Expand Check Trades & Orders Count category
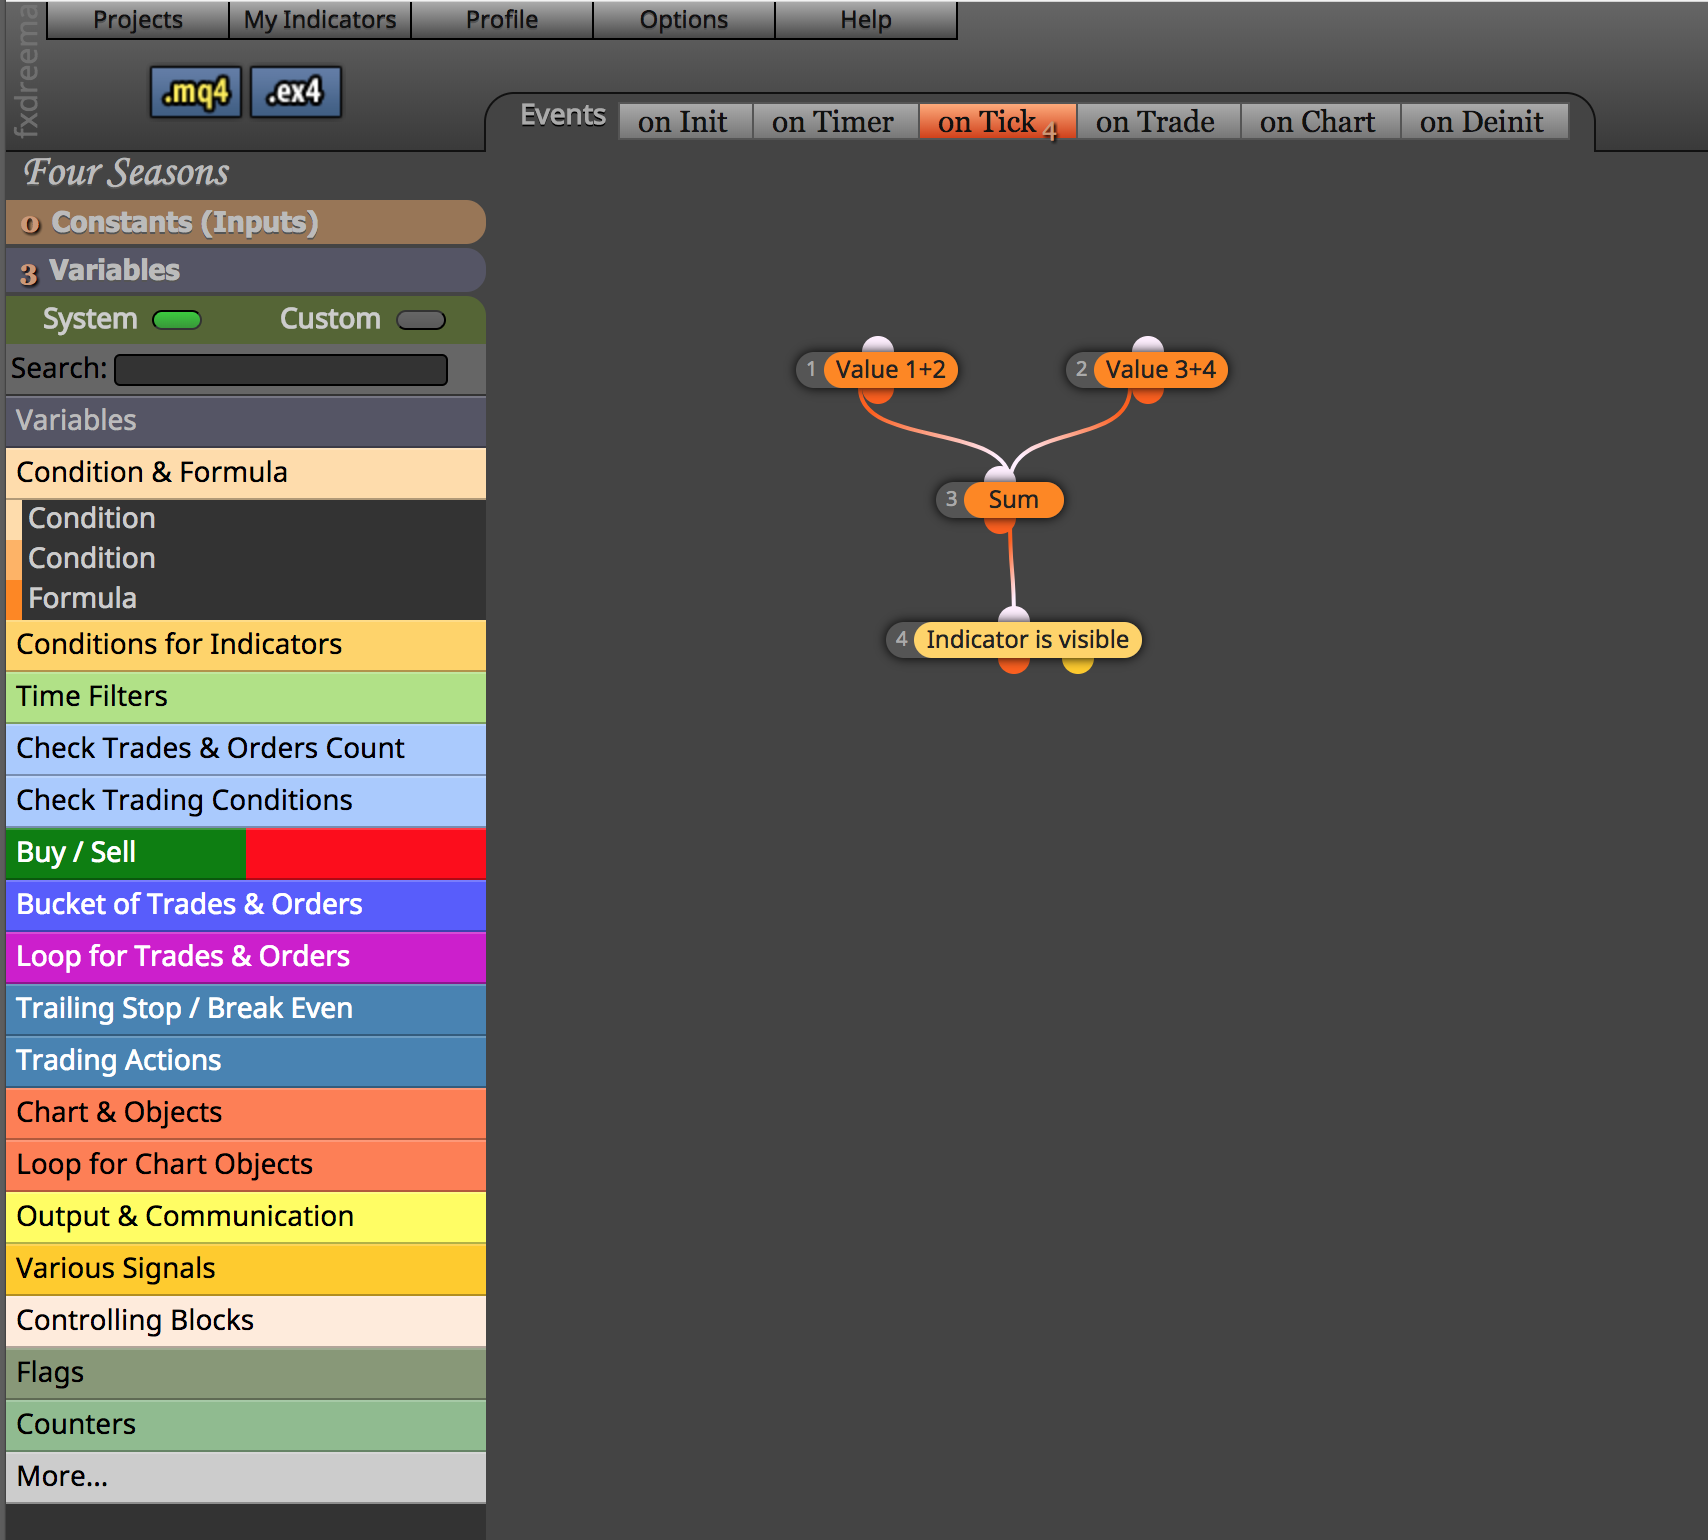The height and width of the screenshot is (1540, 1708). coord(246,749)
